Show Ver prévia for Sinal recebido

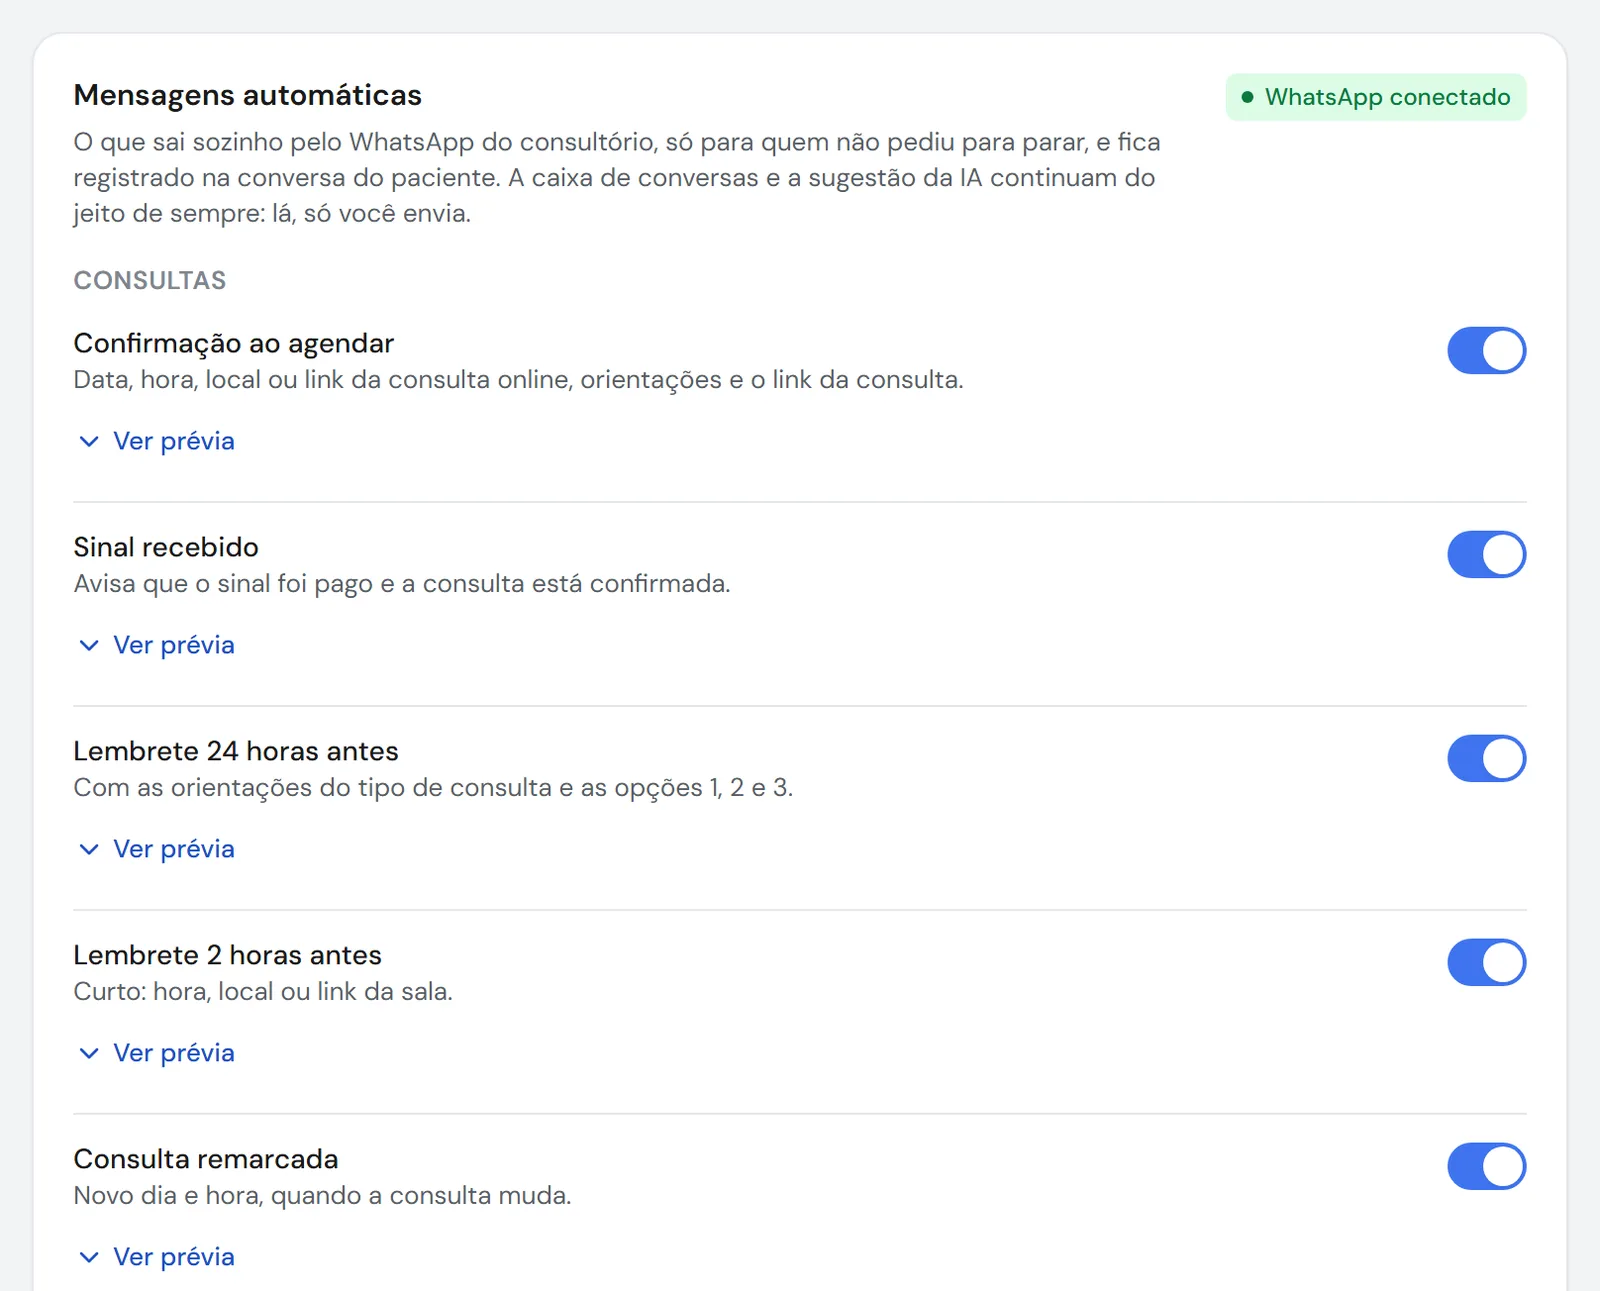(156, 645)
